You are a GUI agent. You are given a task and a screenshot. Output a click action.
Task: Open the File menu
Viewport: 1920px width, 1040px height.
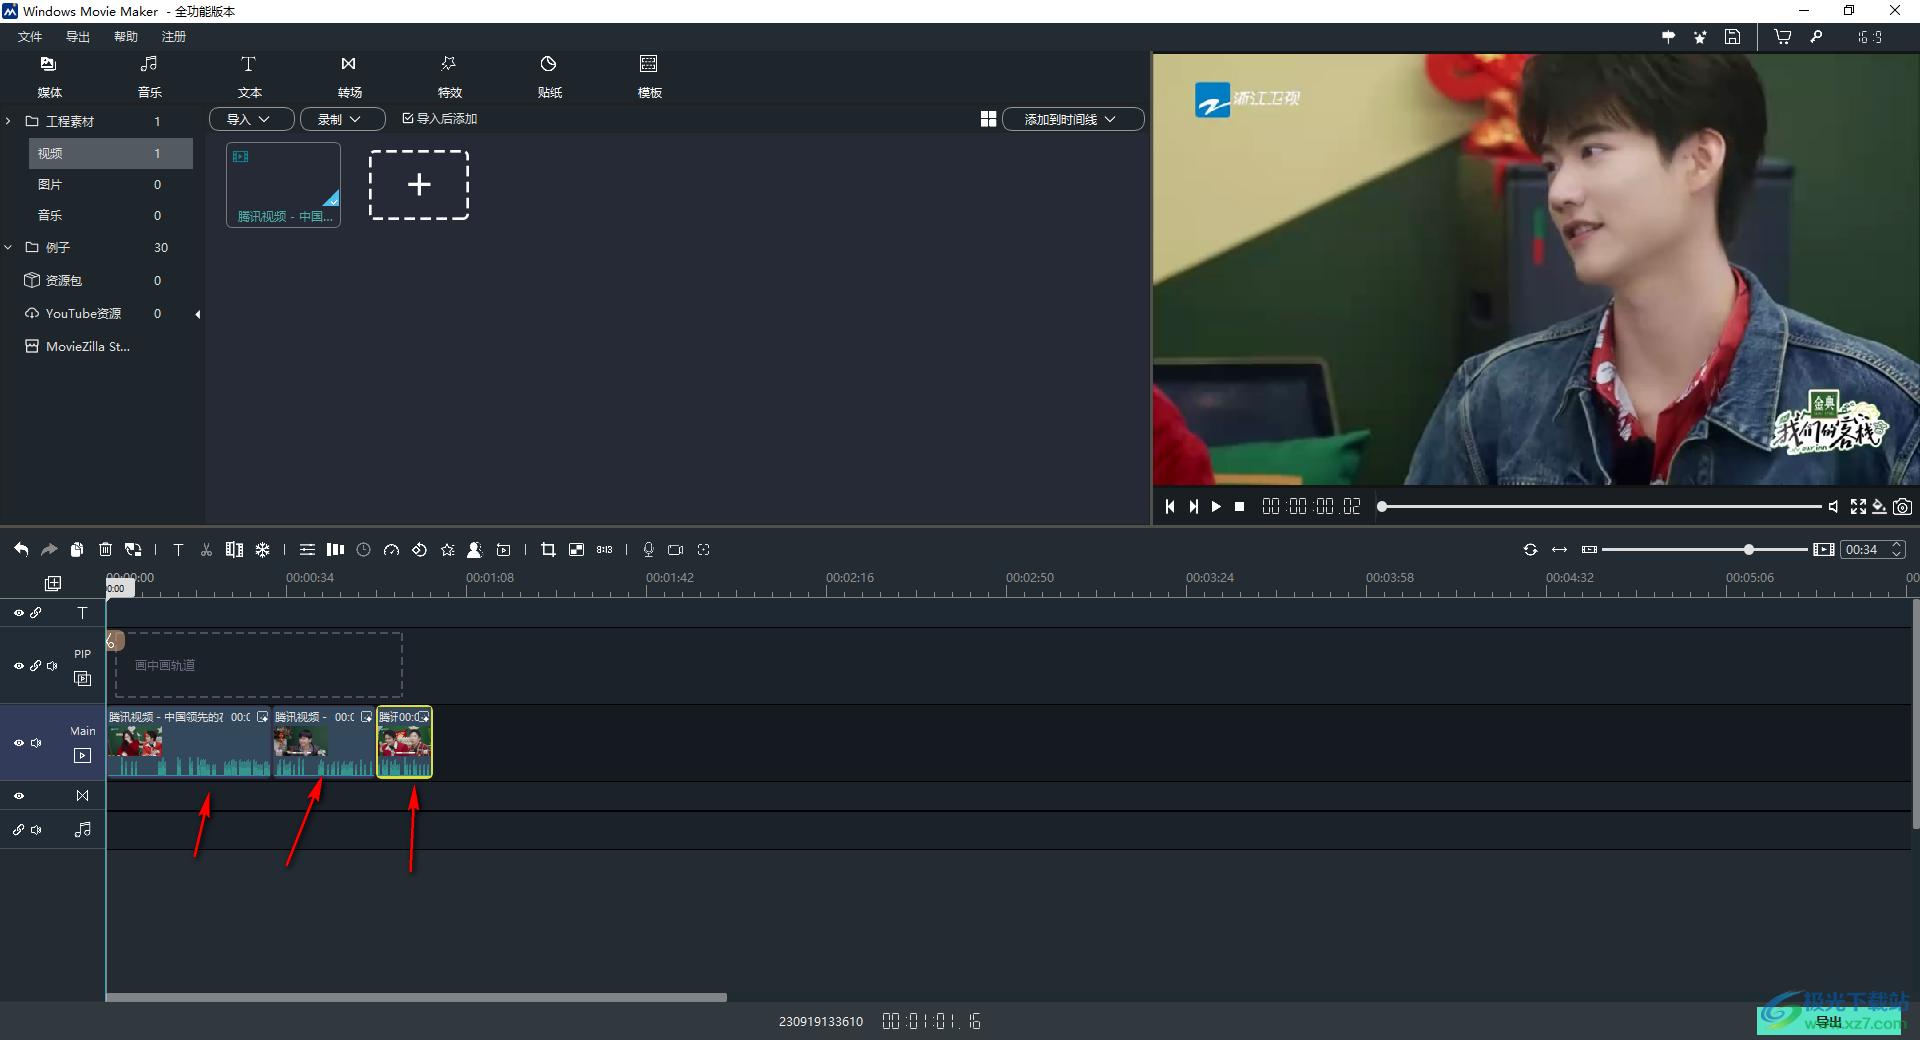click(30, 37)
